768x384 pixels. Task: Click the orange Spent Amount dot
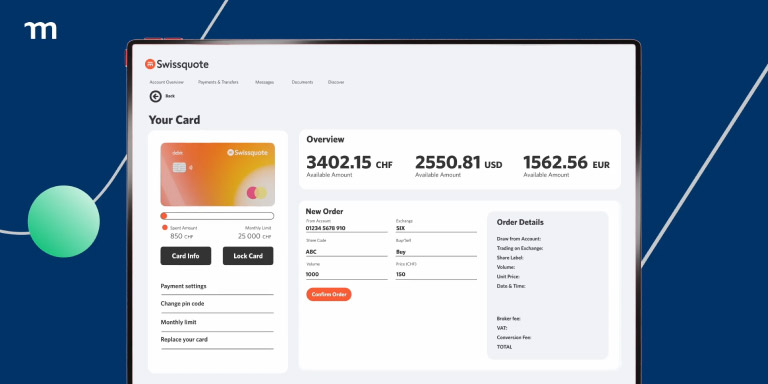[x=165, y=228]
